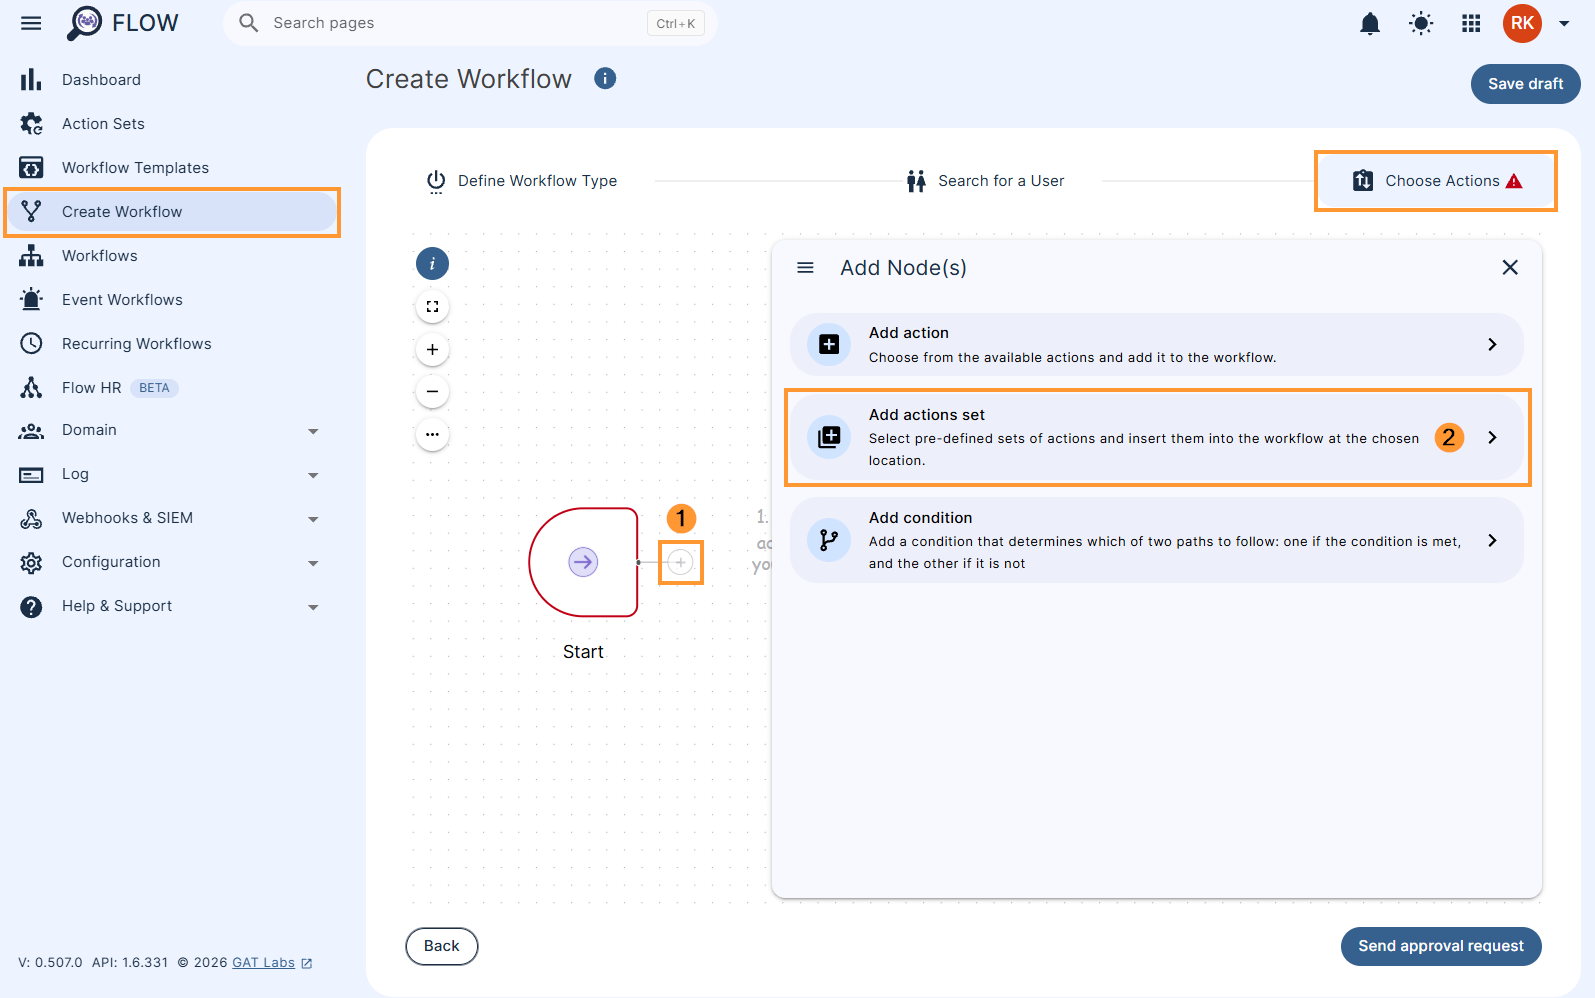Click the Save draft button

point(1525,84)
